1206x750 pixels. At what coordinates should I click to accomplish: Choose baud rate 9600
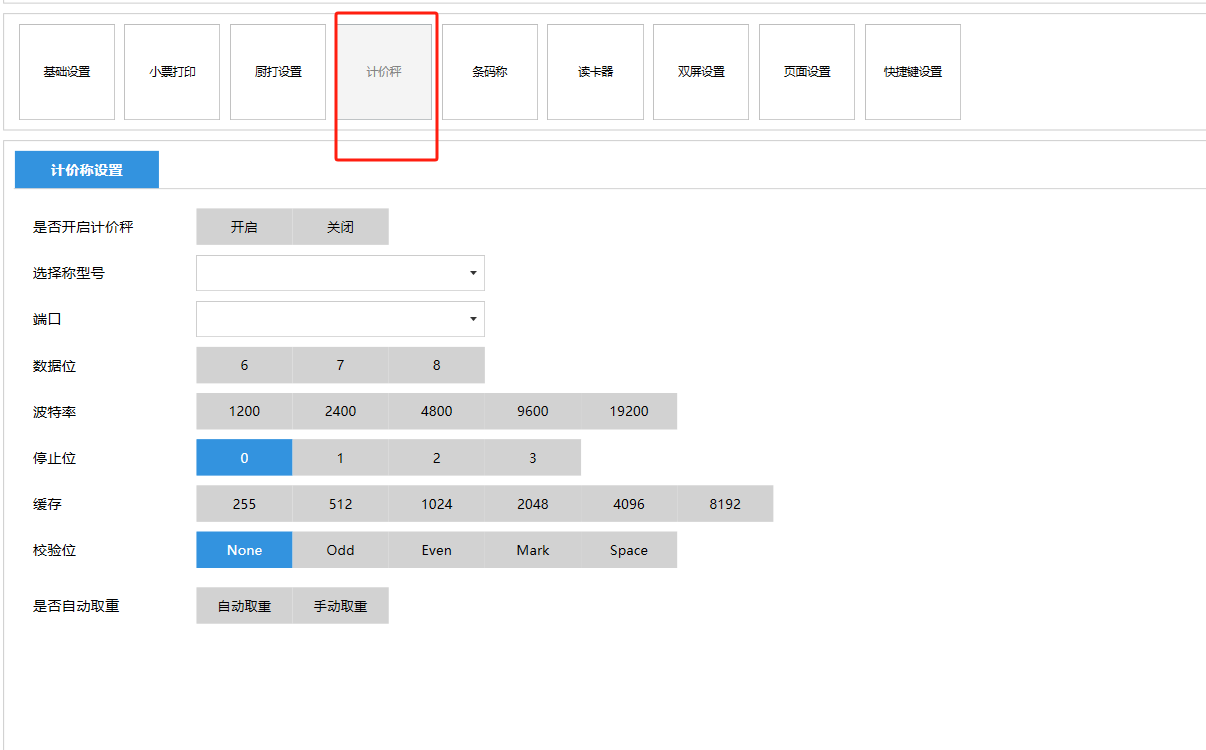pos(532,411)
